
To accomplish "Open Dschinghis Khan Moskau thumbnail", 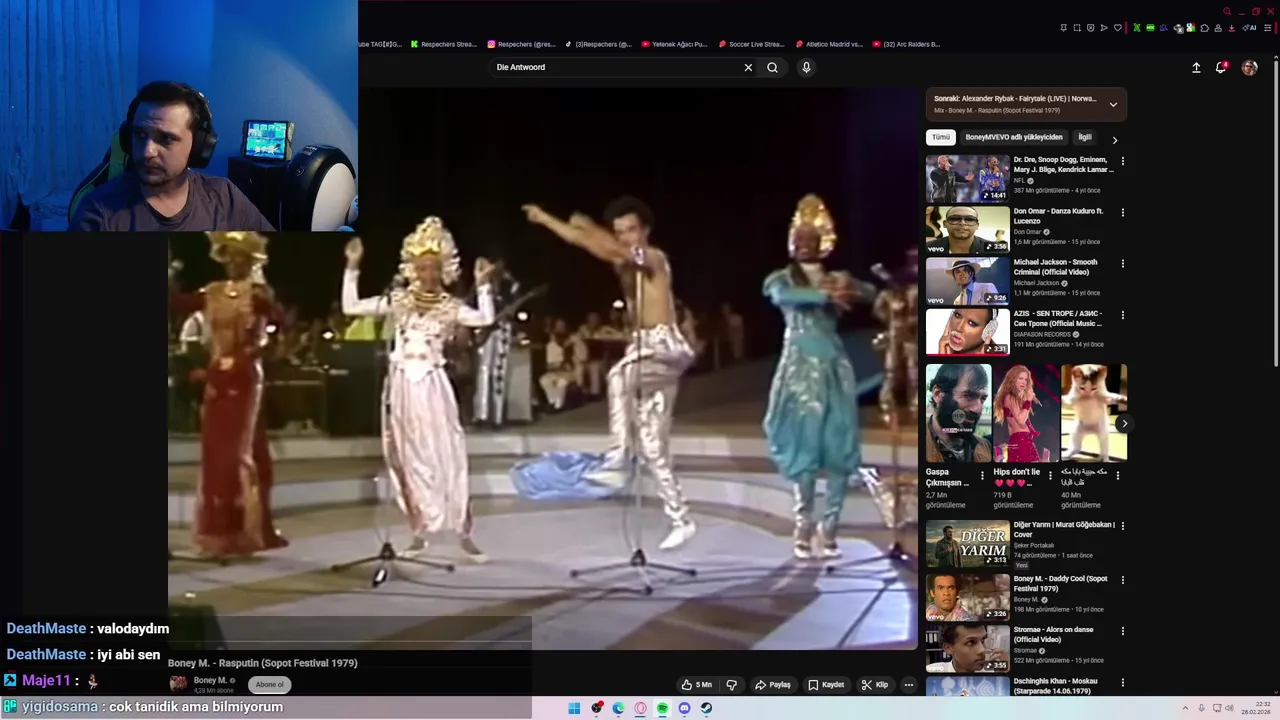I will 967,686.
